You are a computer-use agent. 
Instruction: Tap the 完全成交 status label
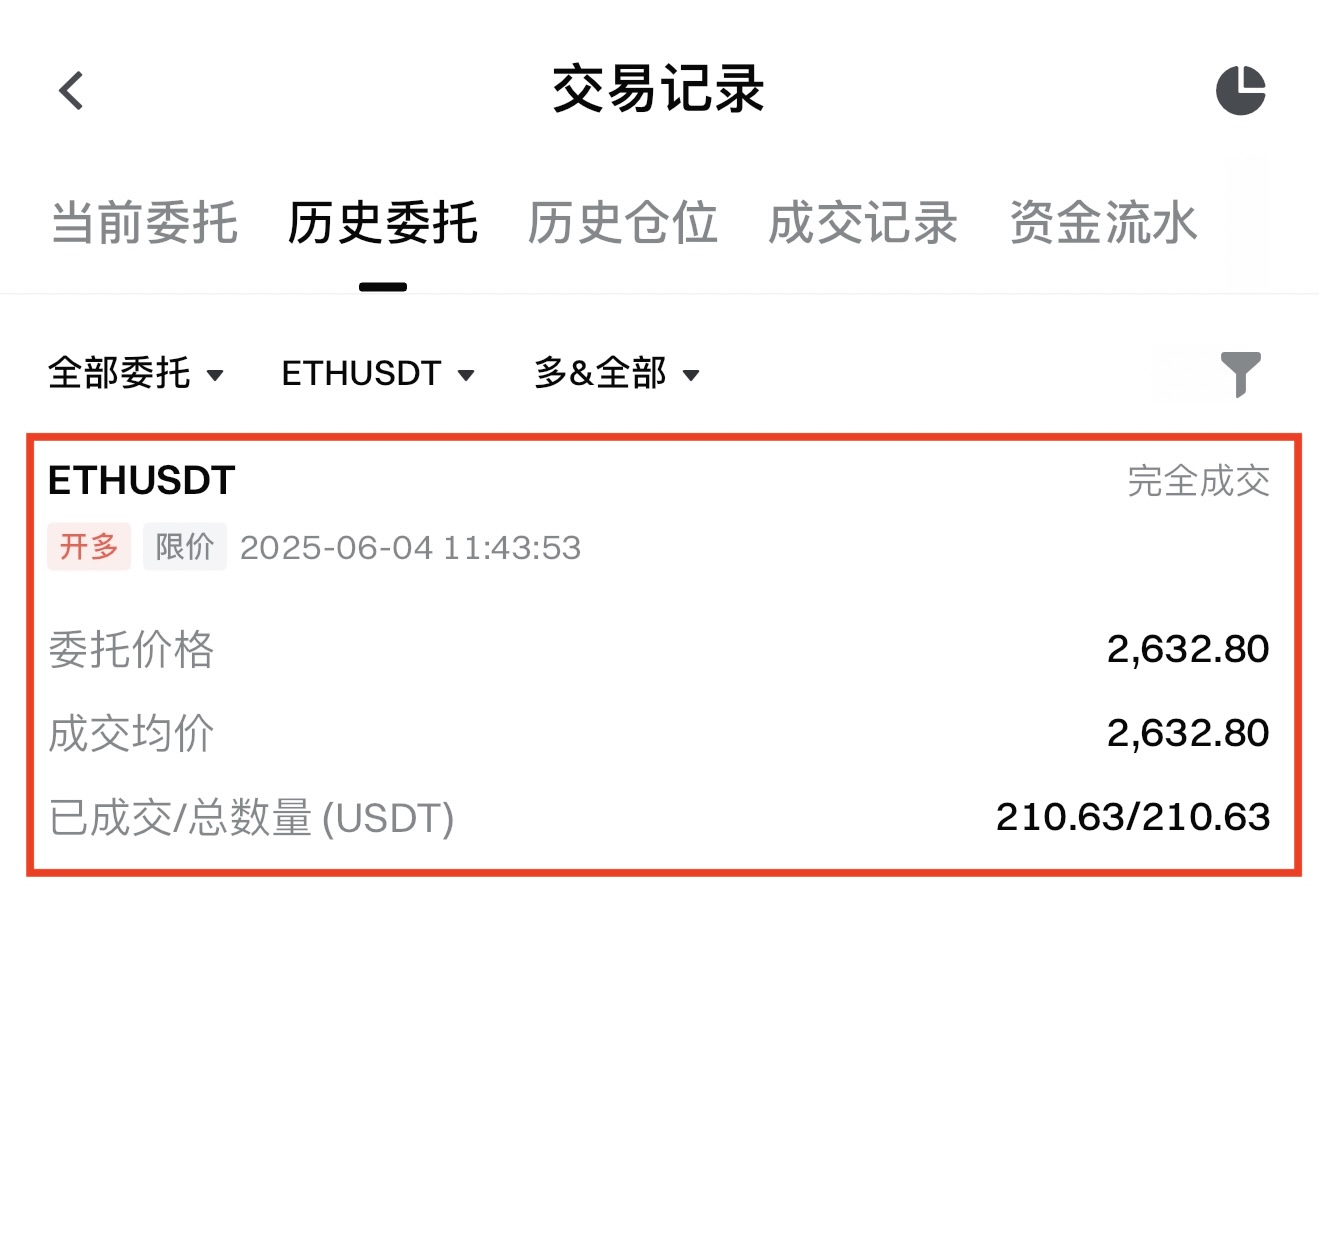(x=1198, y=482)
